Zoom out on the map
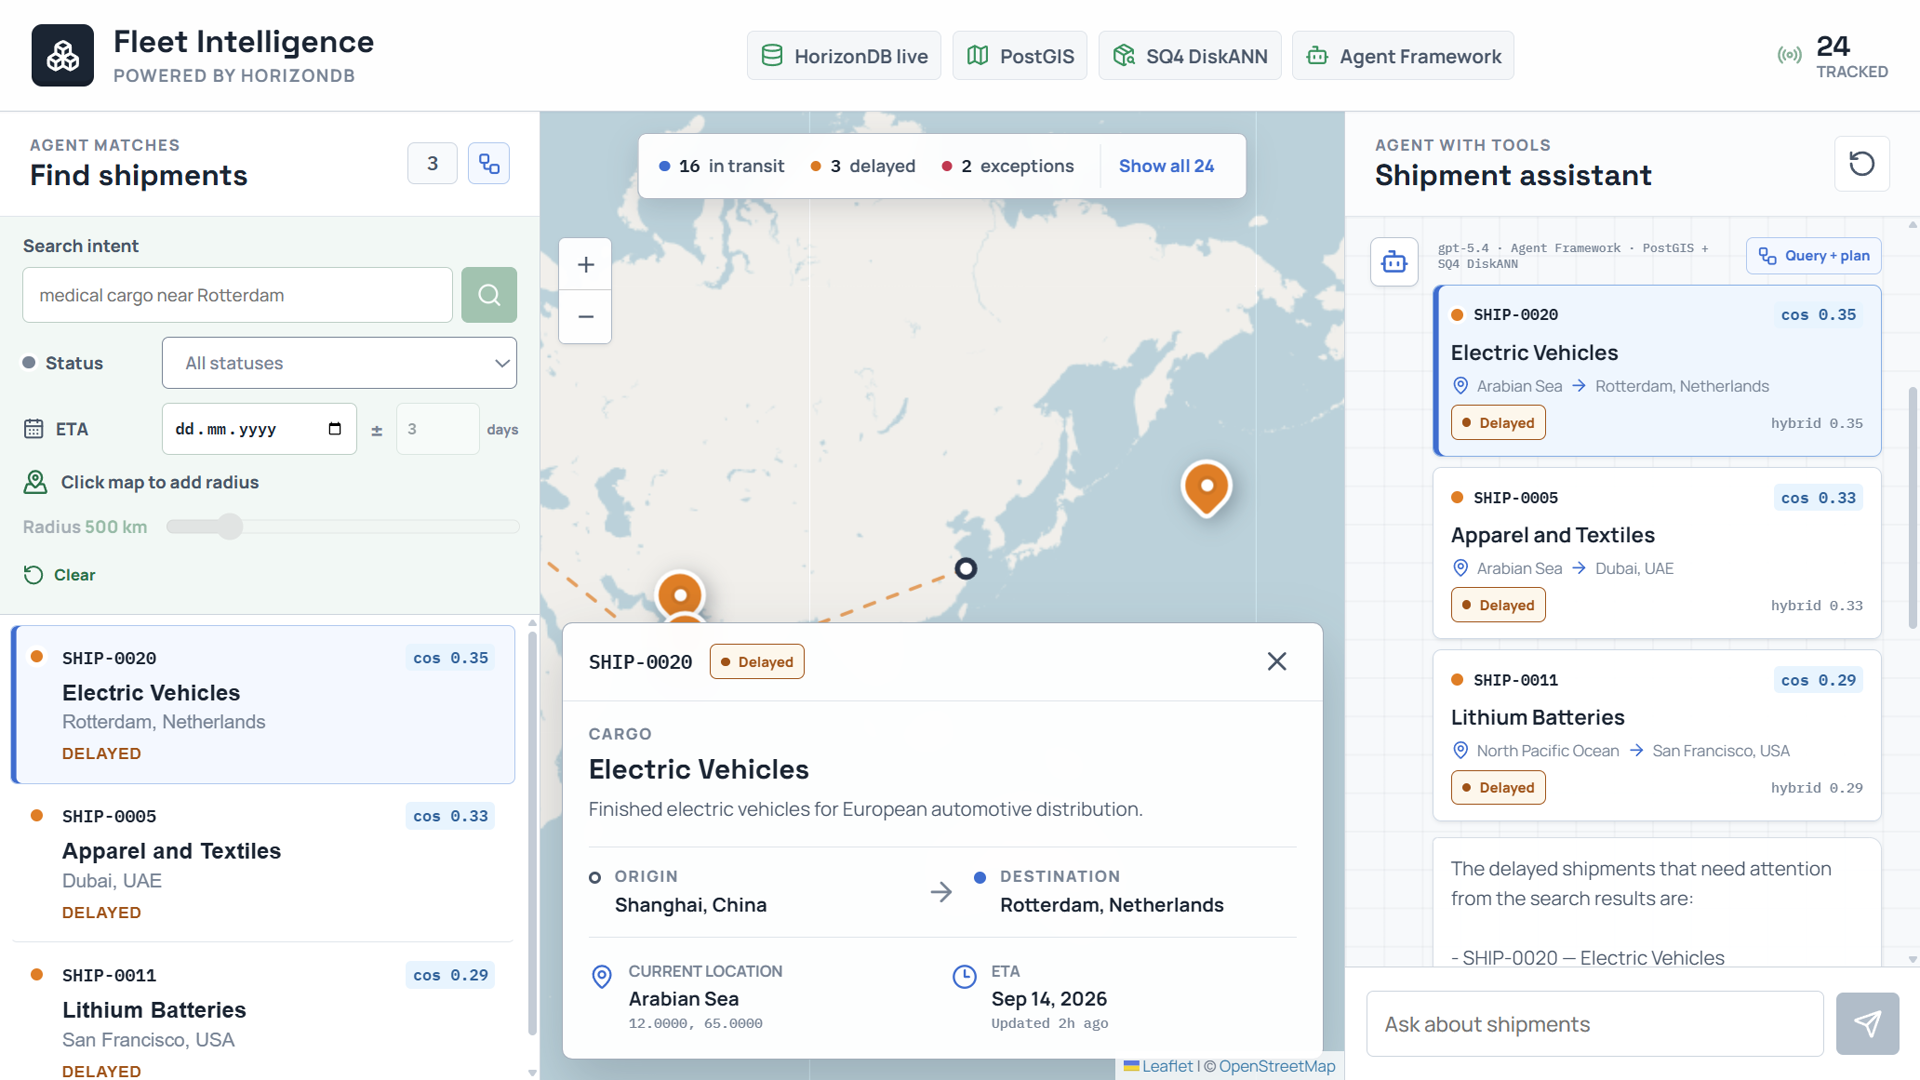1920x1080 pixels. [586, 317]
